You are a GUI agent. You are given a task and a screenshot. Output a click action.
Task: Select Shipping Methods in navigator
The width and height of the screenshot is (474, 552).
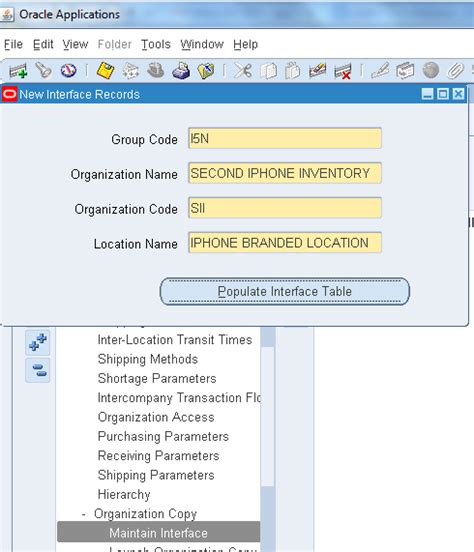click(148, 359)
